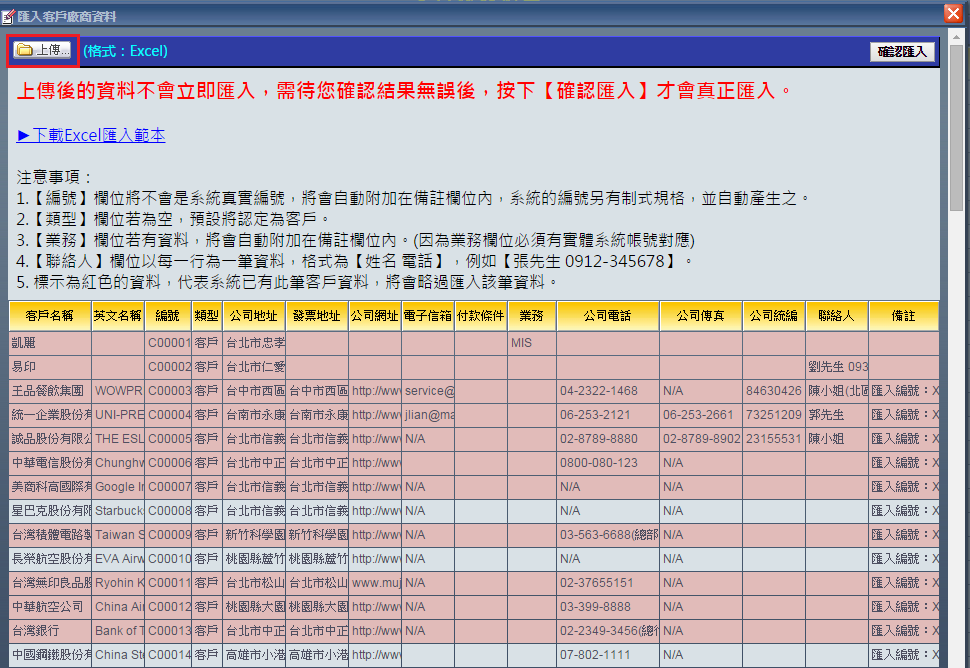Screen dimensions: 970x668
Task: Click the 台灣銀行 customer name cell
Action: point(49,631)
